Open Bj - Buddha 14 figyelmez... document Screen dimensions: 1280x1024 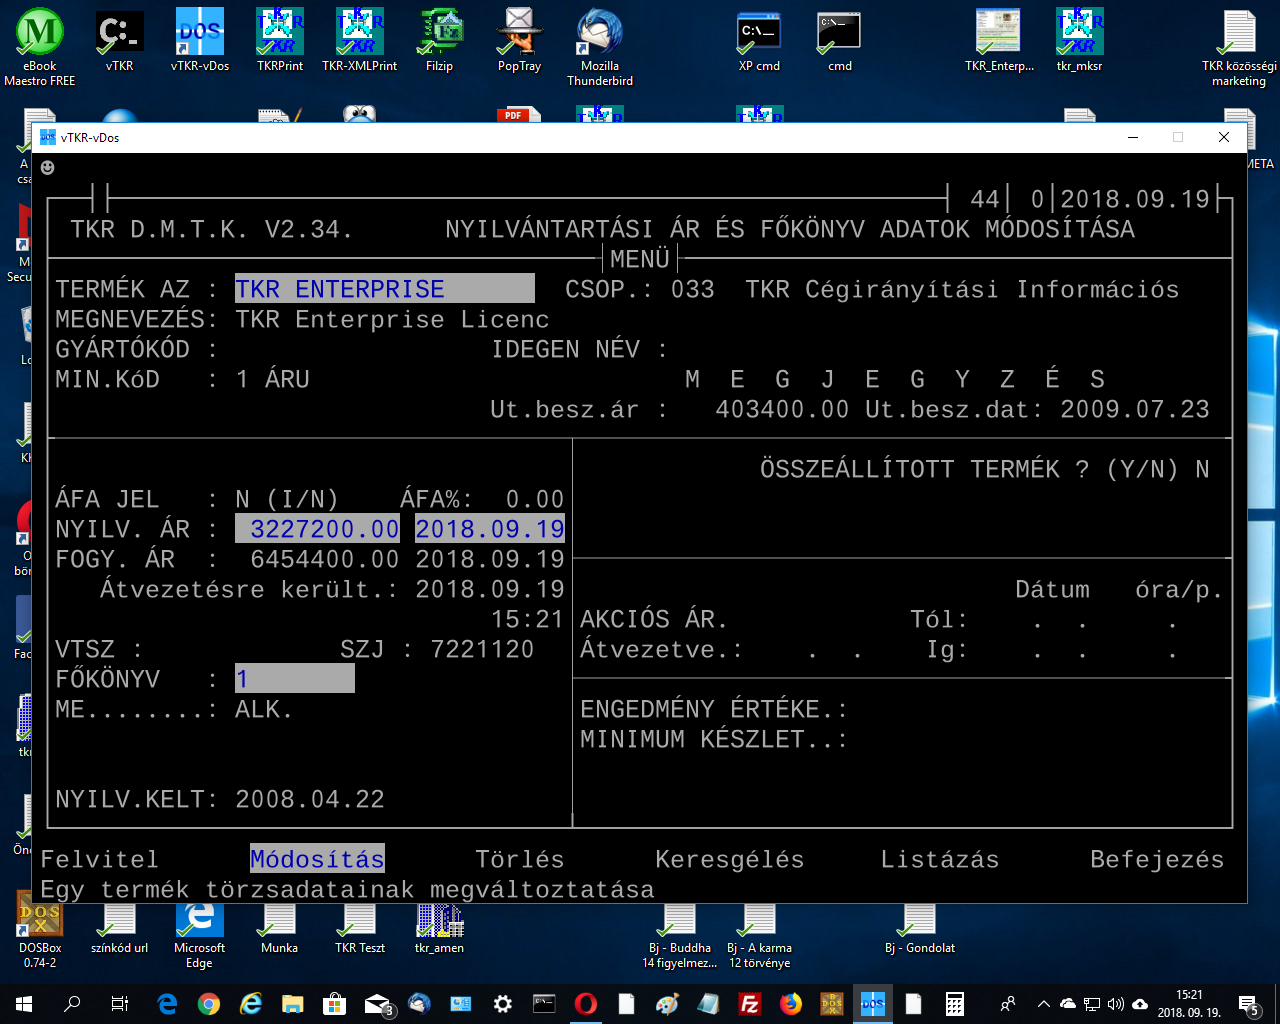click(x=680, y=935)
